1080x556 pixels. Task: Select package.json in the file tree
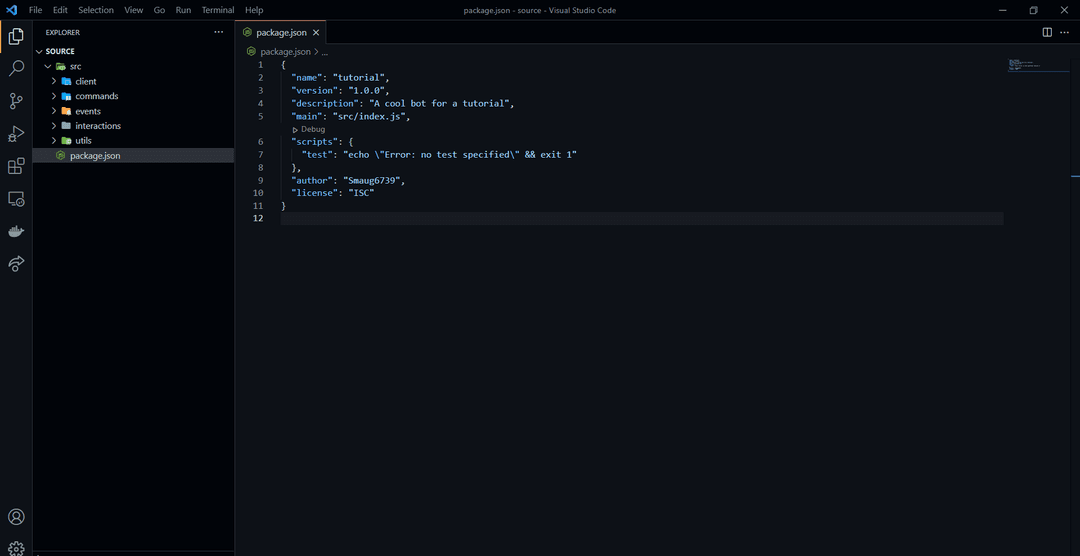click(x=134, y=156)
